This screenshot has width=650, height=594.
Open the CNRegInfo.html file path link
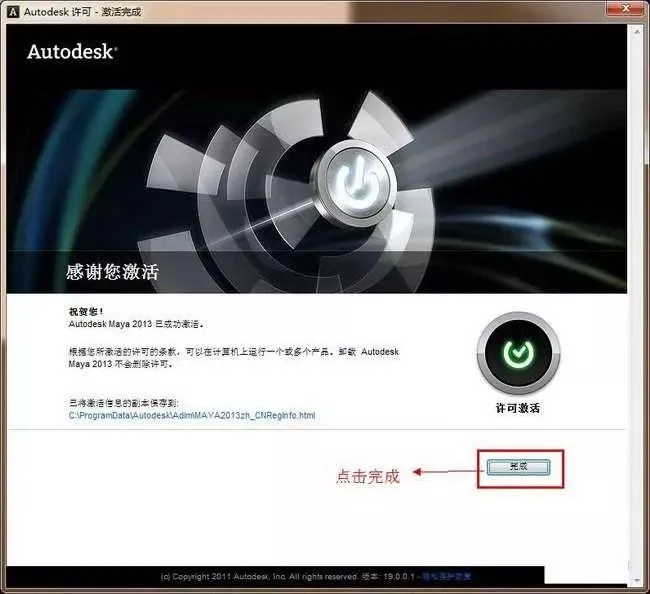(192, 415)
